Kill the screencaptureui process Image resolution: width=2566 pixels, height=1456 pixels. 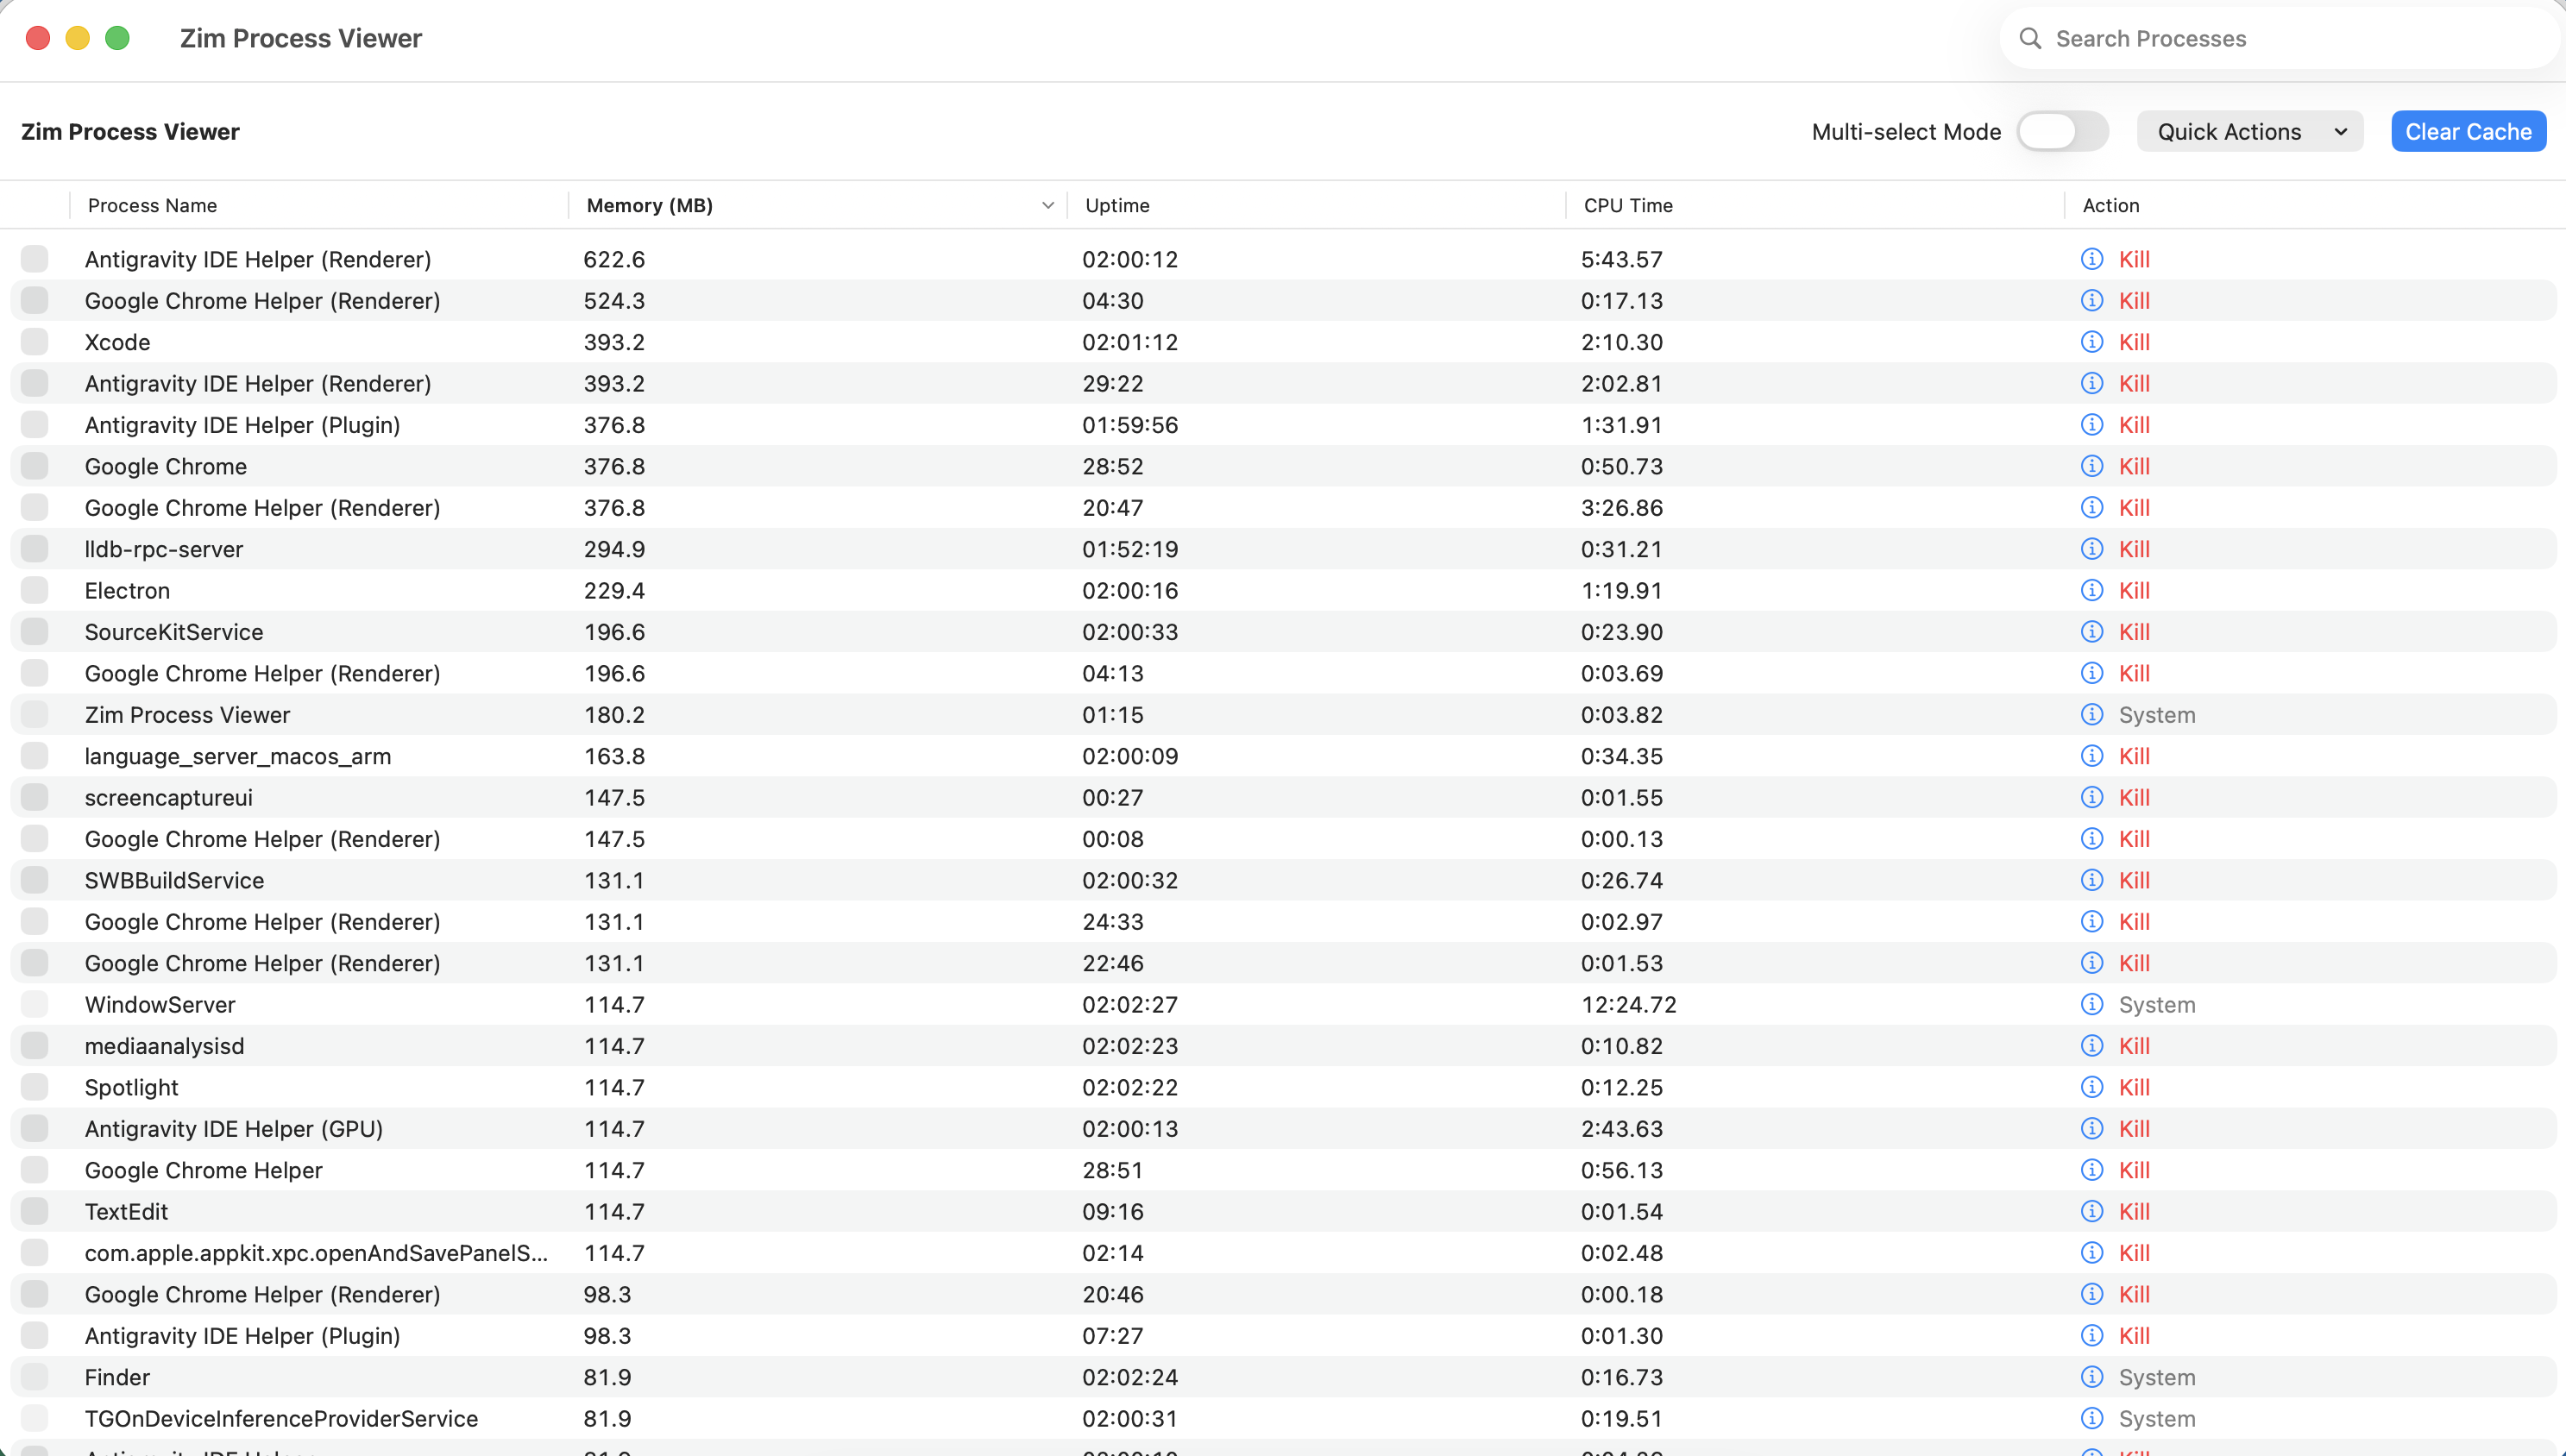pos(2134,797)
